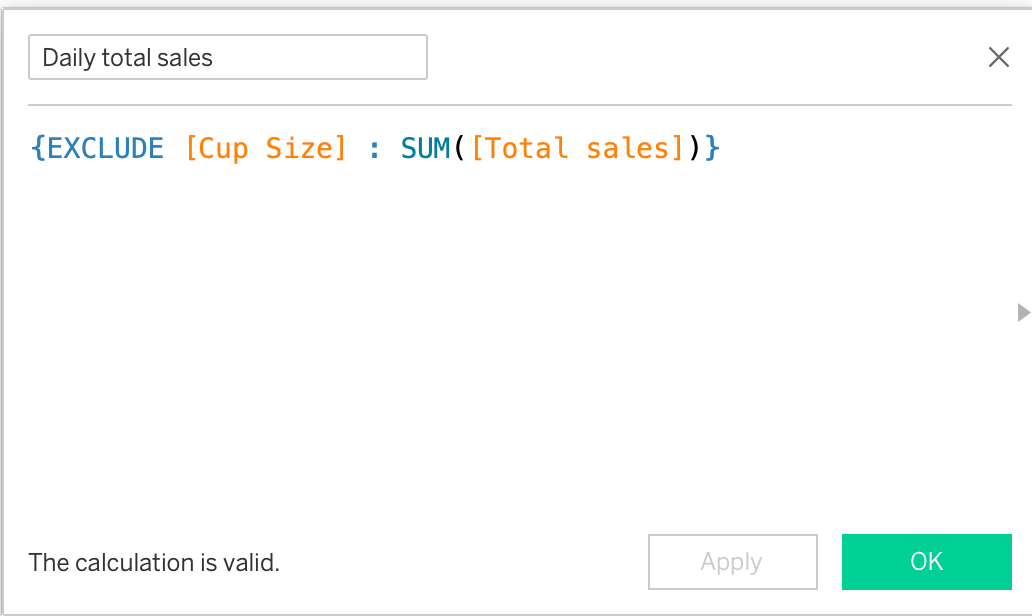Close the calculation editor dialog
The width and height of the screenshot is (1032, 616).
(998, 58)
